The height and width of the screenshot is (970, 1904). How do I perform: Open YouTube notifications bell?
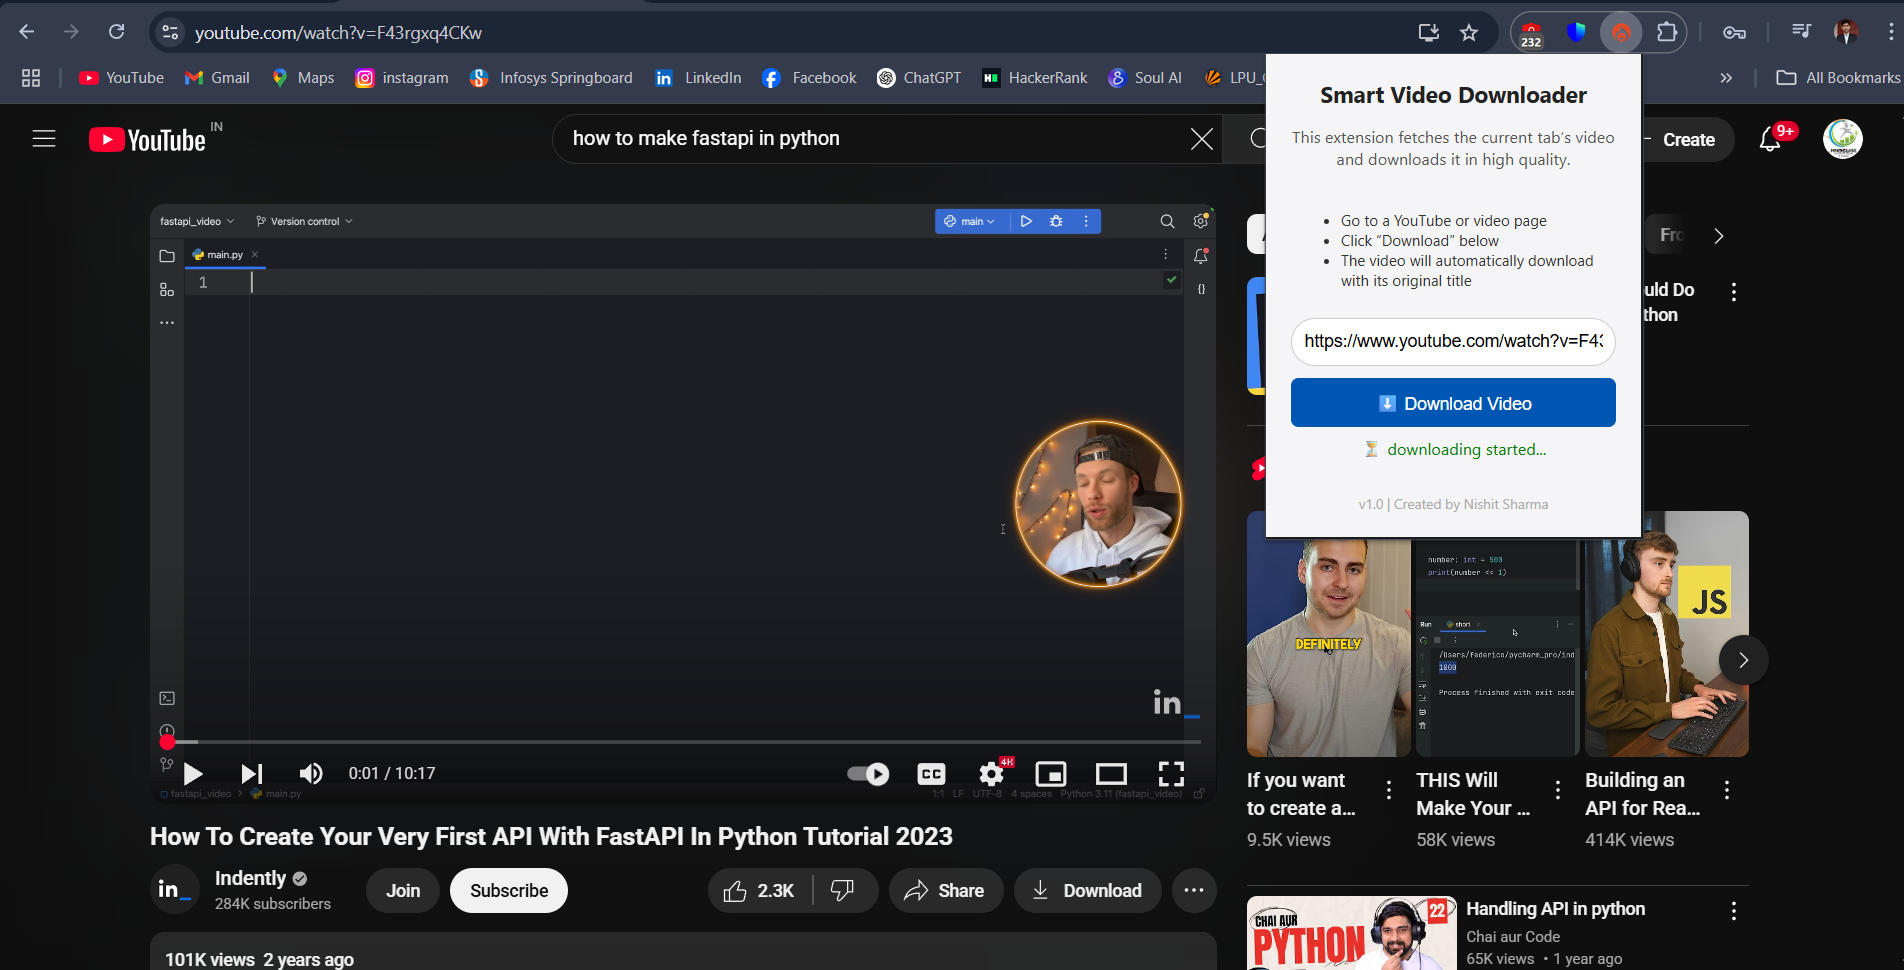click(x=1770, y=140)
